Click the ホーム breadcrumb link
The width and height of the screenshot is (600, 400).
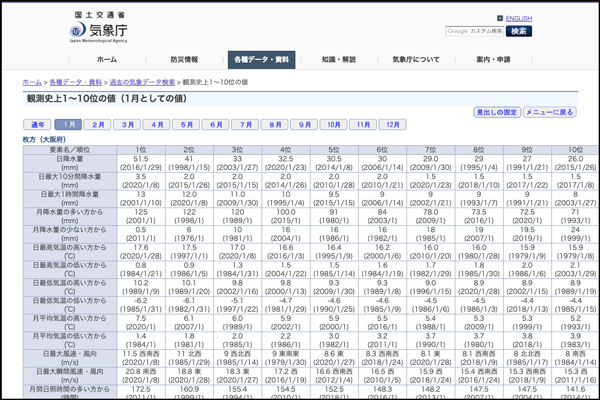[32, 81]
